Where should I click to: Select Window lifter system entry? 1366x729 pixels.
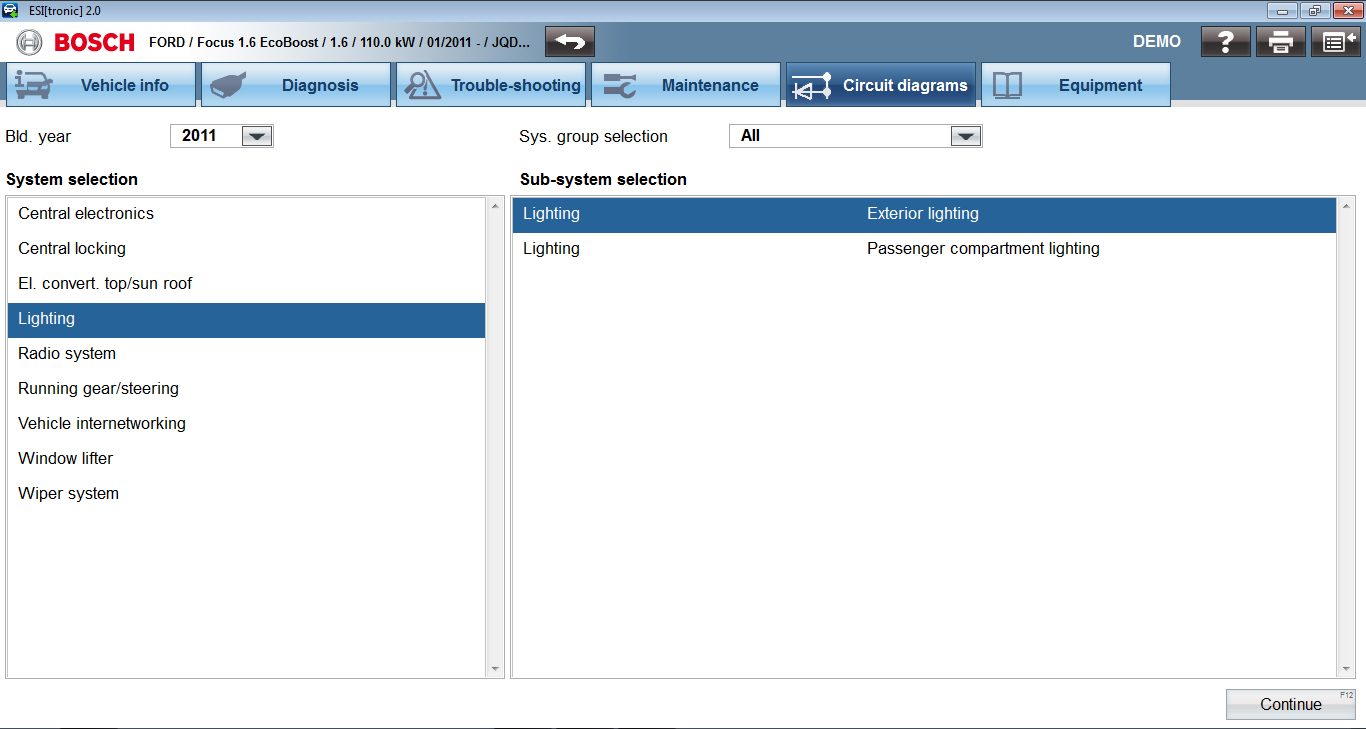66,458
